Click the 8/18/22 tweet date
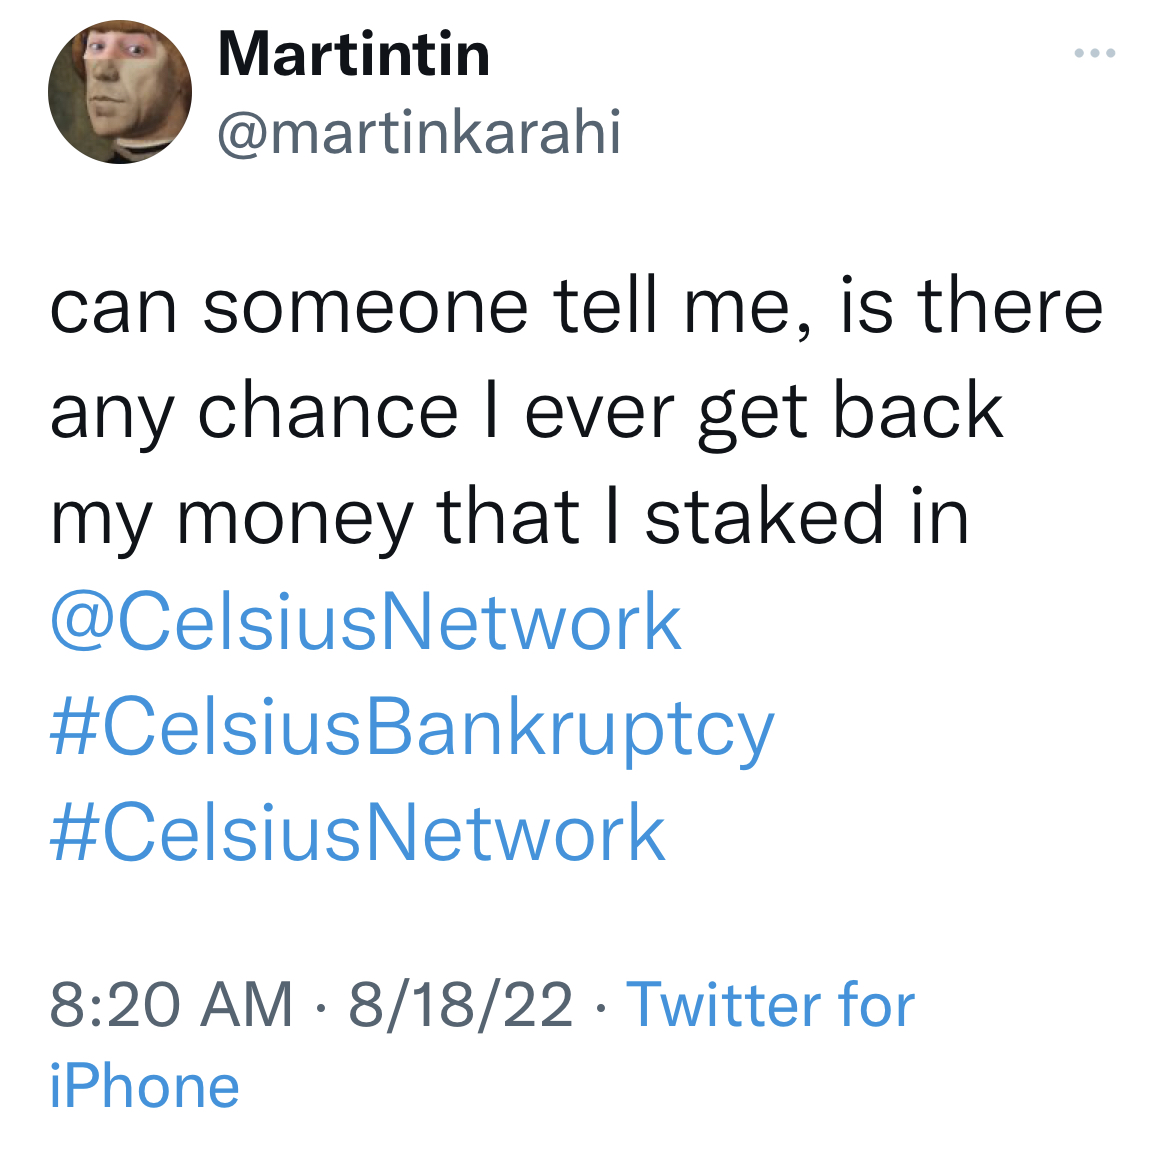This screenshot has width=1170, height=1156. [x=461, y=1004]
